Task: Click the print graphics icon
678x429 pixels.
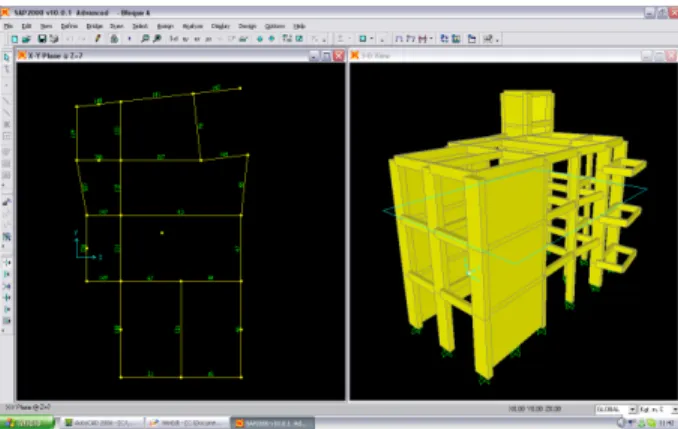Action: pos(54,39)
